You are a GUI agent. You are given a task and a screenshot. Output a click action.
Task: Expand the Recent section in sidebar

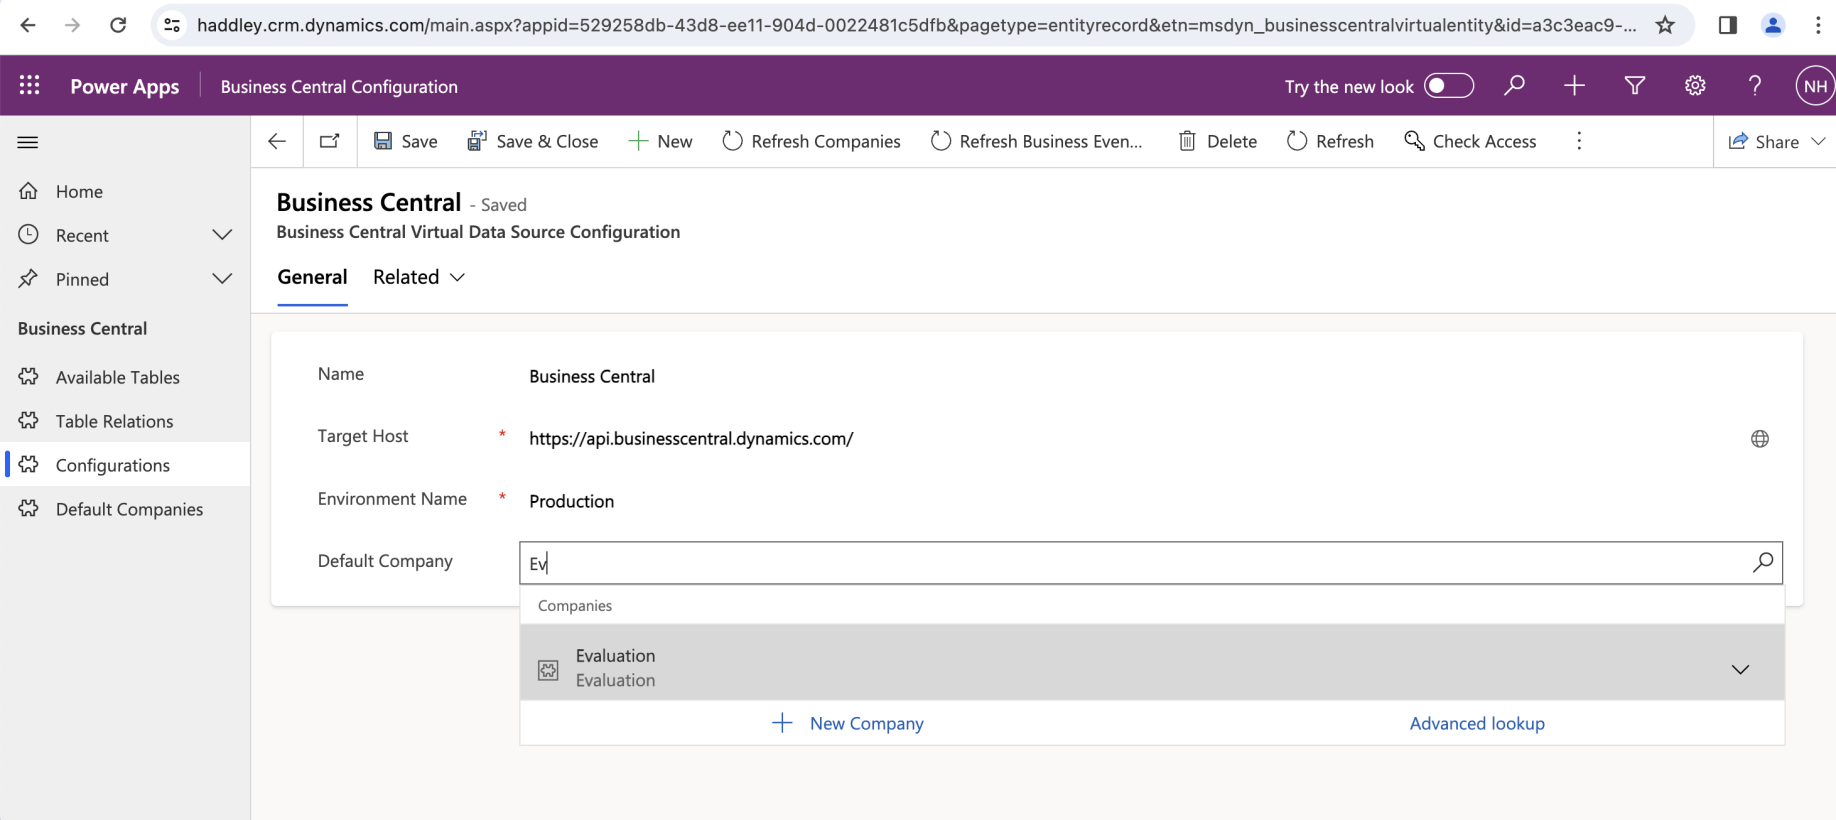222,235
